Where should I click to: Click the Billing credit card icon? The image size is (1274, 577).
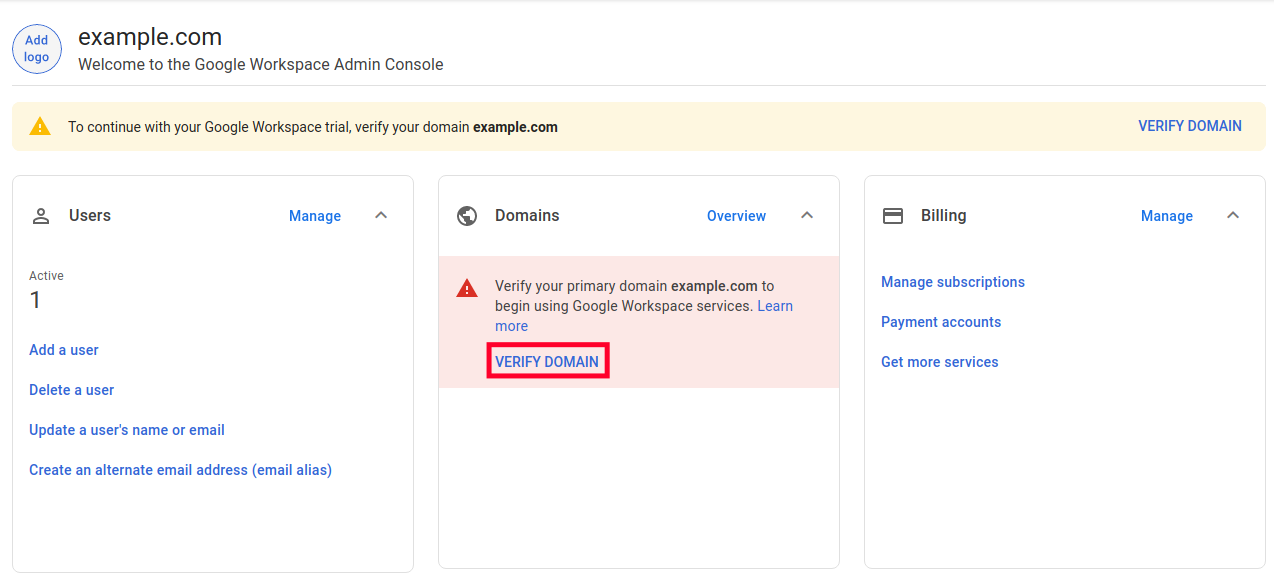[893, 216]
